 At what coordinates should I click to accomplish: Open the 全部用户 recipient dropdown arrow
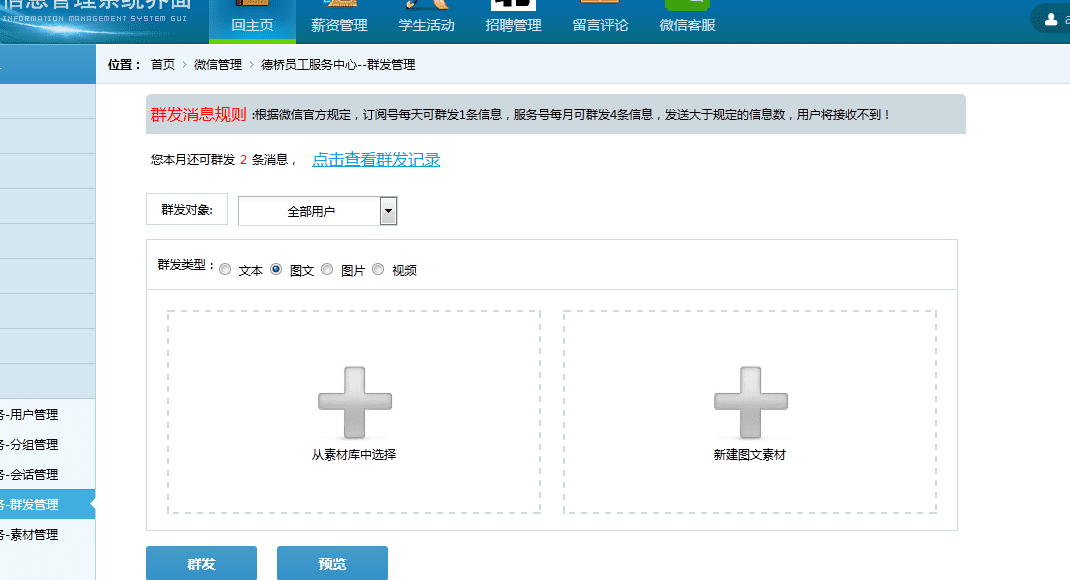point(388,211)
